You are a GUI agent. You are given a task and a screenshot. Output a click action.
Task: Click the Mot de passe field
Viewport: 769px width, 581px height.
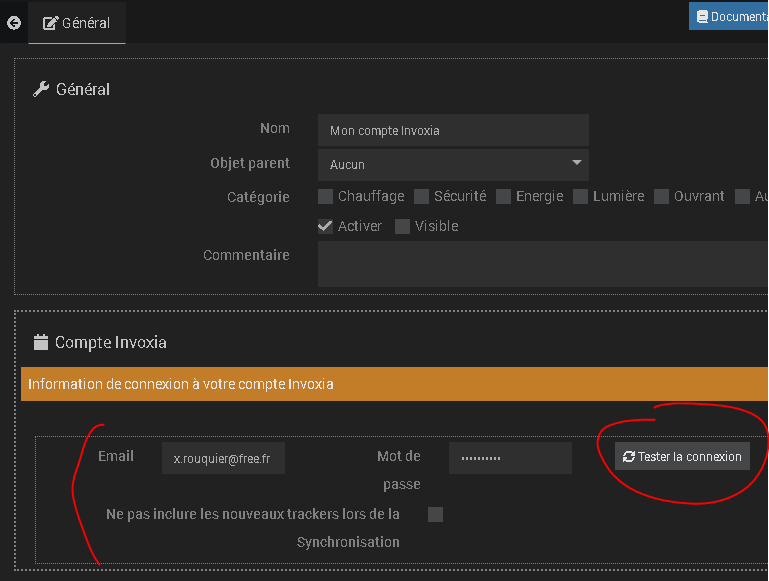(510, 458)
